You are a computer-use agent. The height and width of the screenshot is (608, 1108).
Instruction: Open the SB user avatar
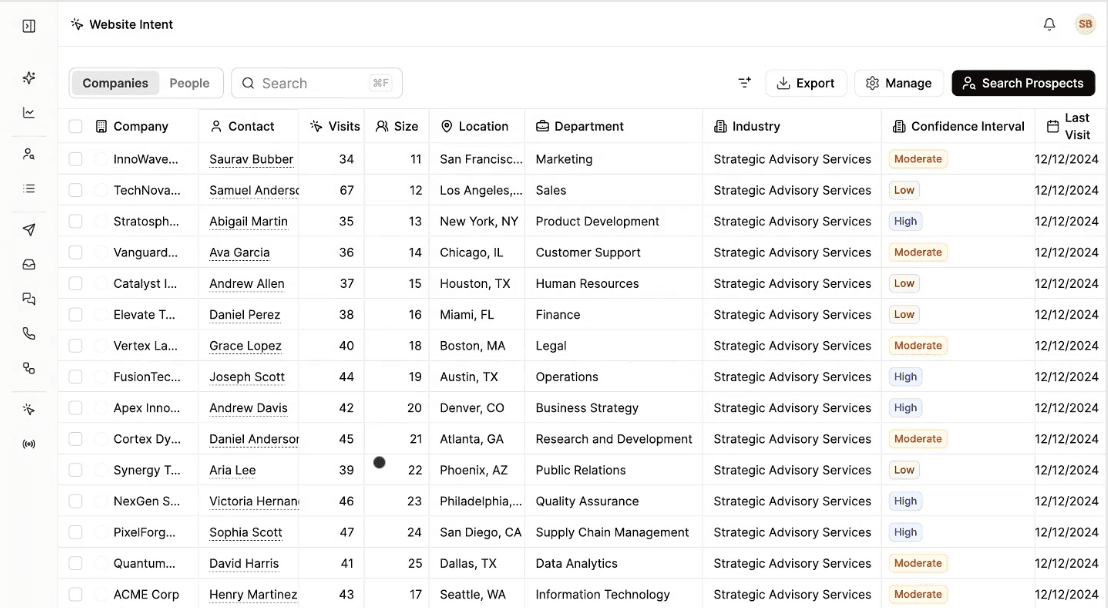point(1085,24)
